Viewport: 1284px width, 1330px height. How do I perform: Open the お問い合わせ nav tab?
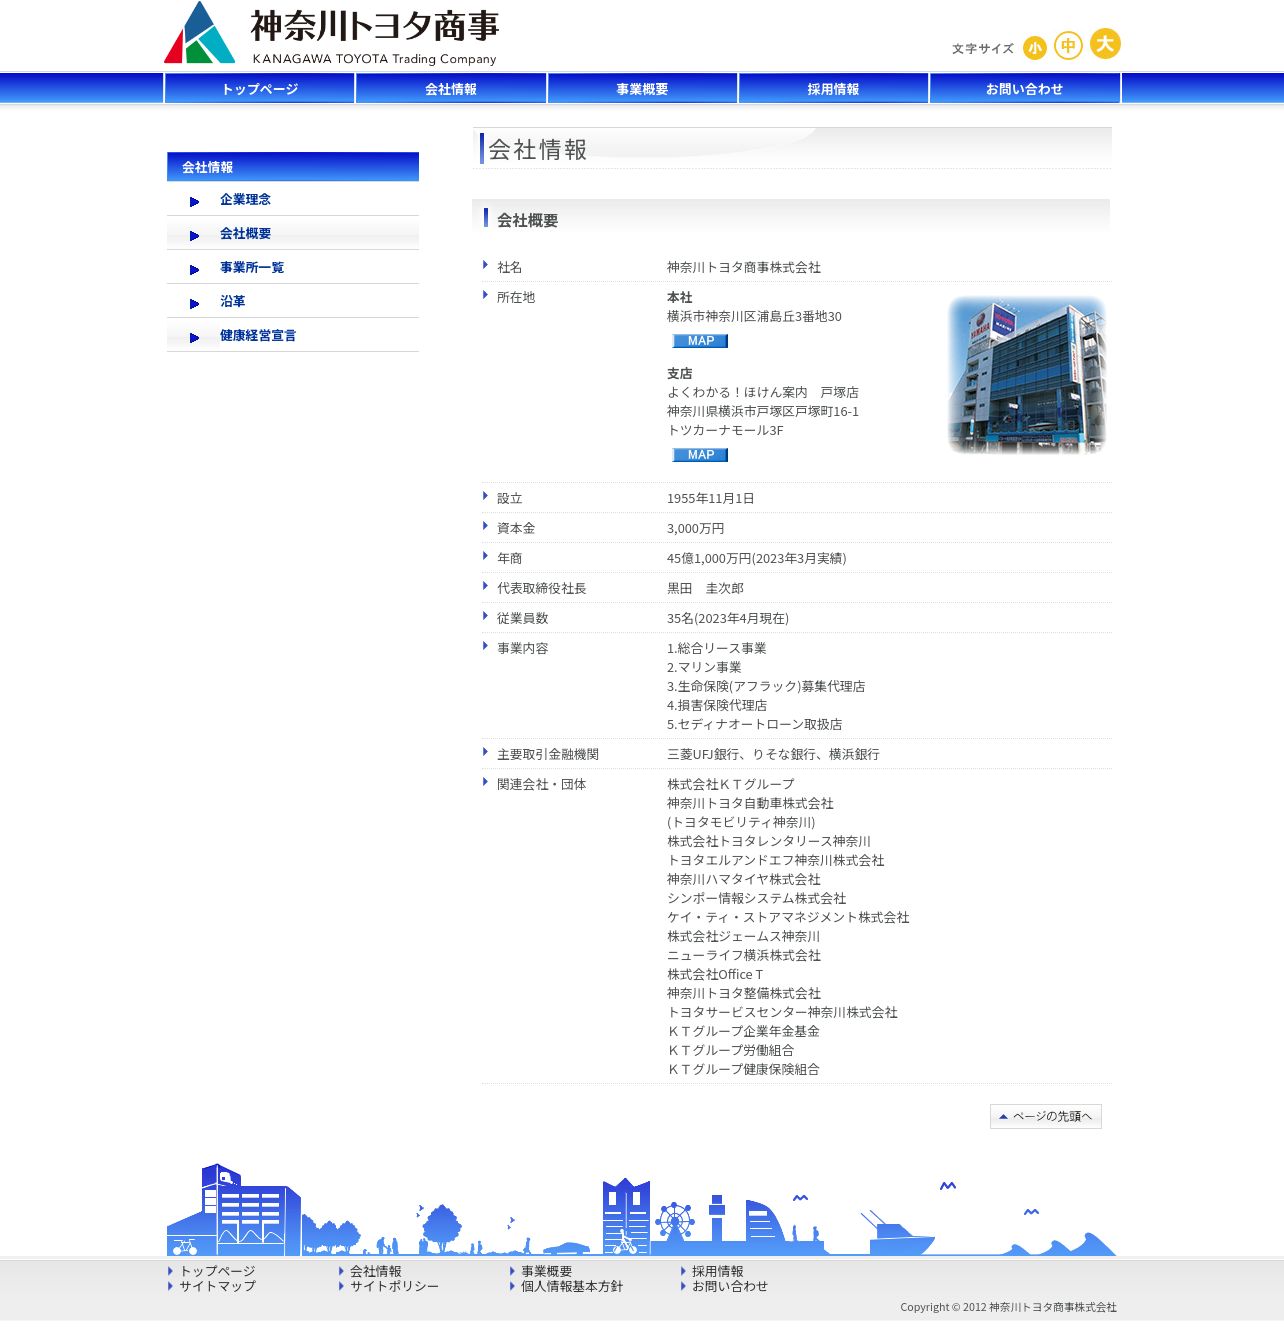[x=1024, y=89]
